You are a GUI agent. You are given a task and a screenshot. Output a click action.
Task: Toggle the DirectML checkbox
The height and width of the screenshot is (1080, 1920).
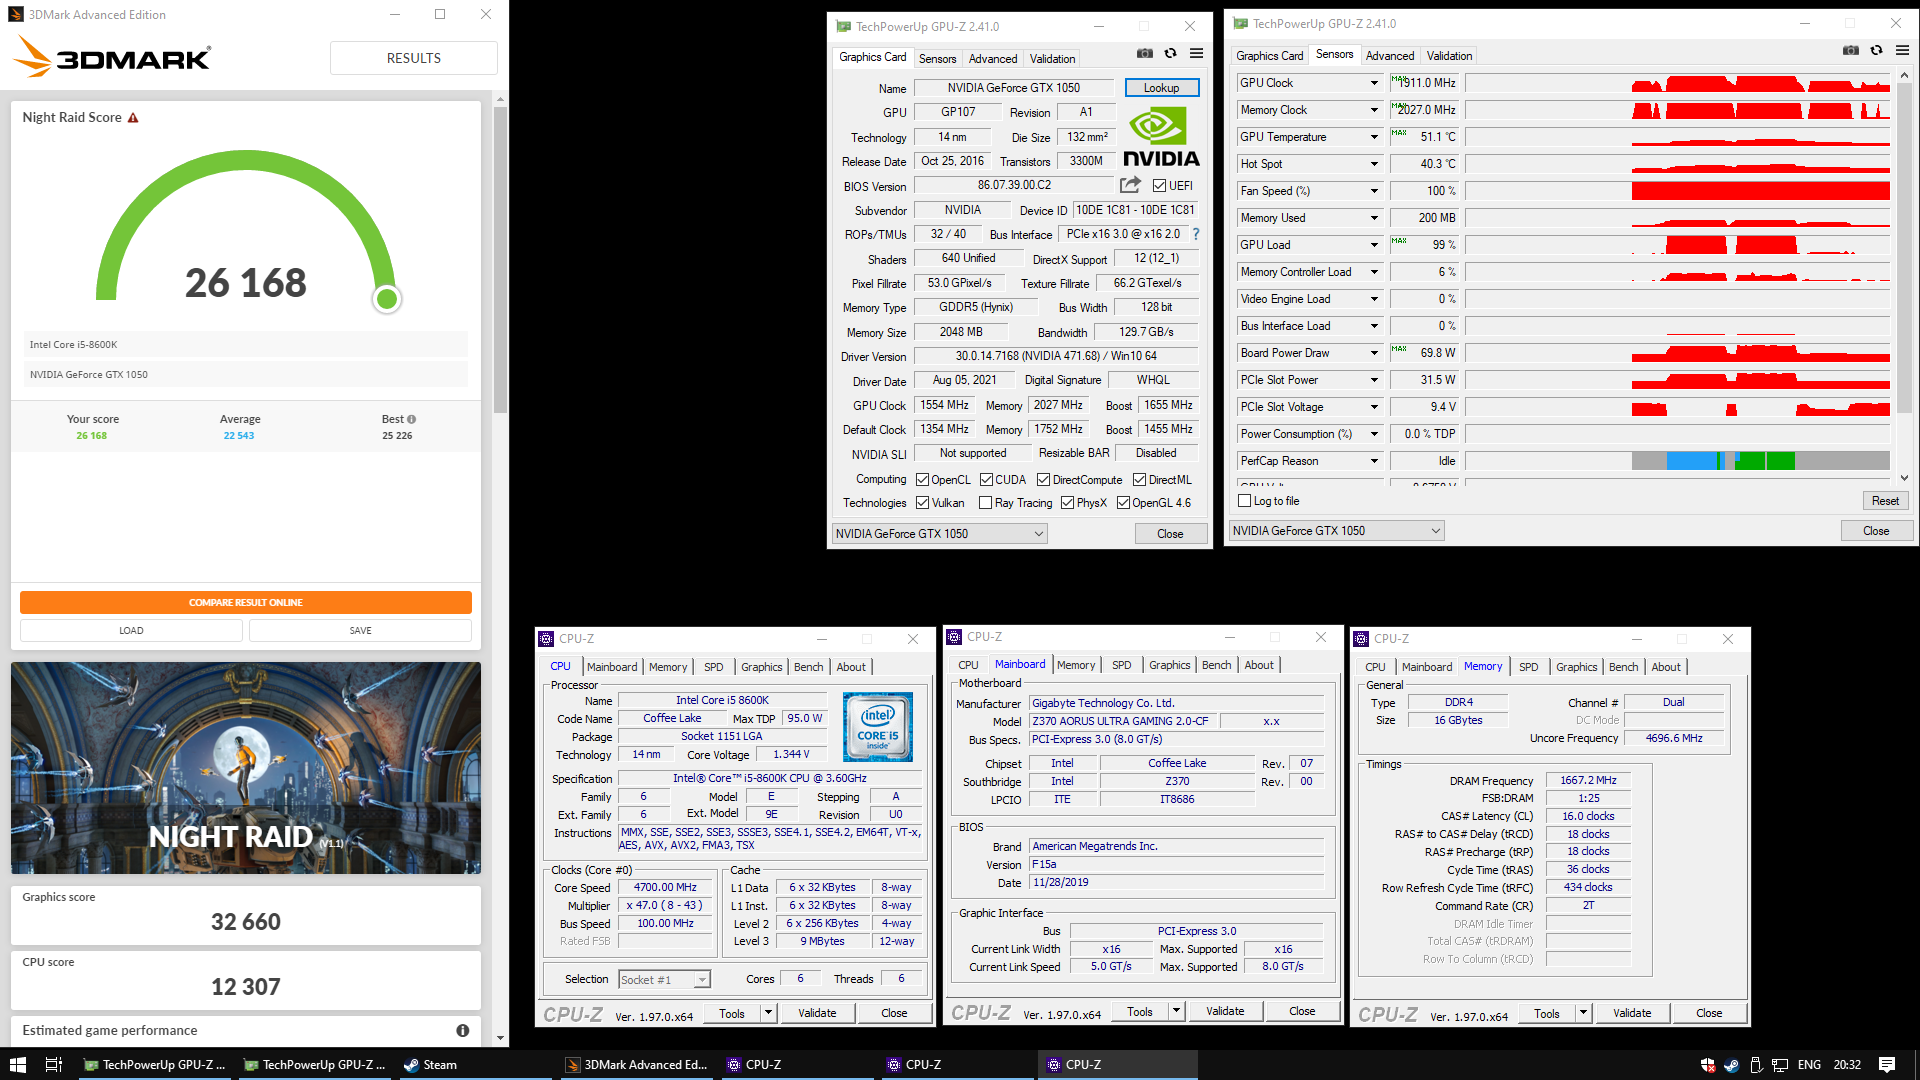(x=1139, y=480)
